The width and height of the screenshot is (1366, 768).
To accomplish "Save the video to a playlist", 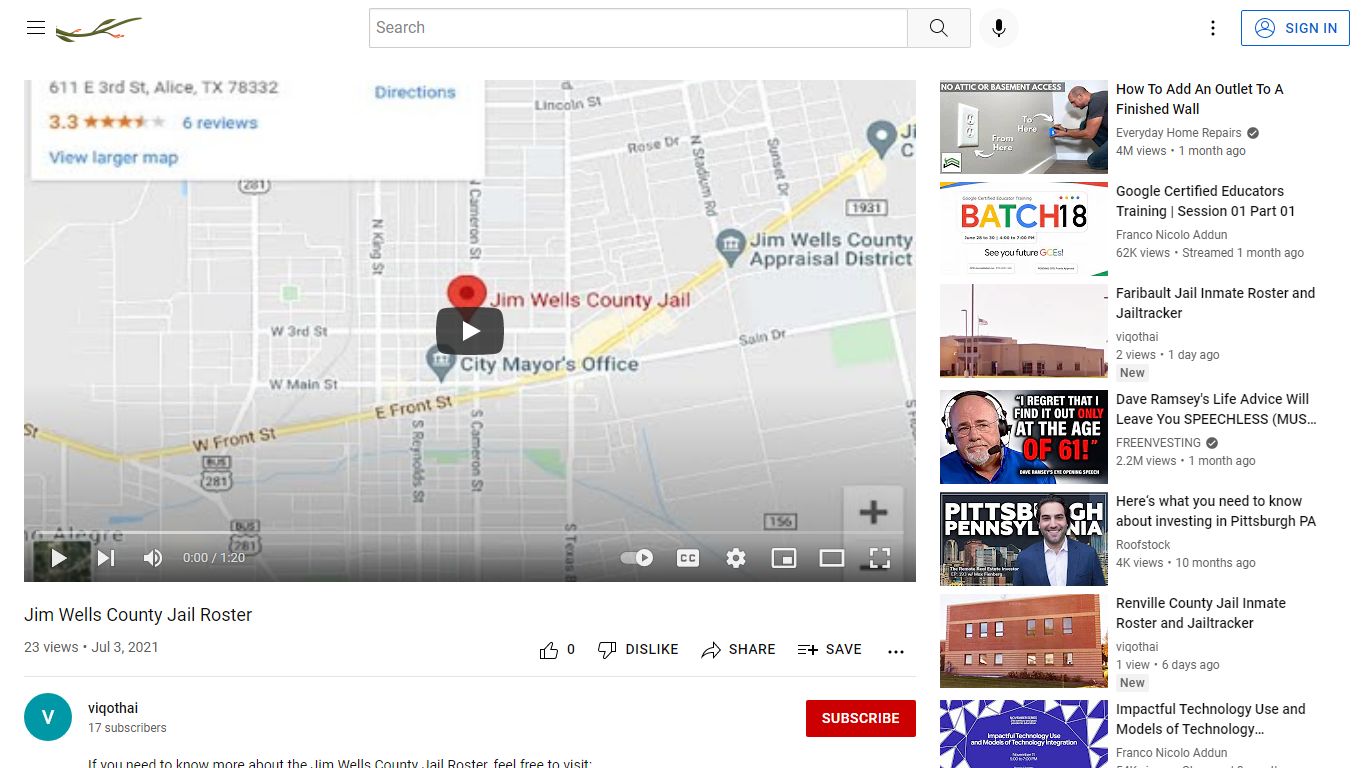I will [829, 650].
